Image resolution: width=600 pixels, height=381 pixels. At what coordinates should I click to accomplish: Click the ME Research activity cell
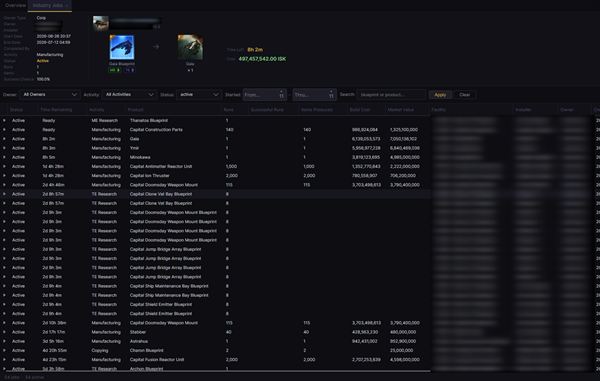coord(105,120)
